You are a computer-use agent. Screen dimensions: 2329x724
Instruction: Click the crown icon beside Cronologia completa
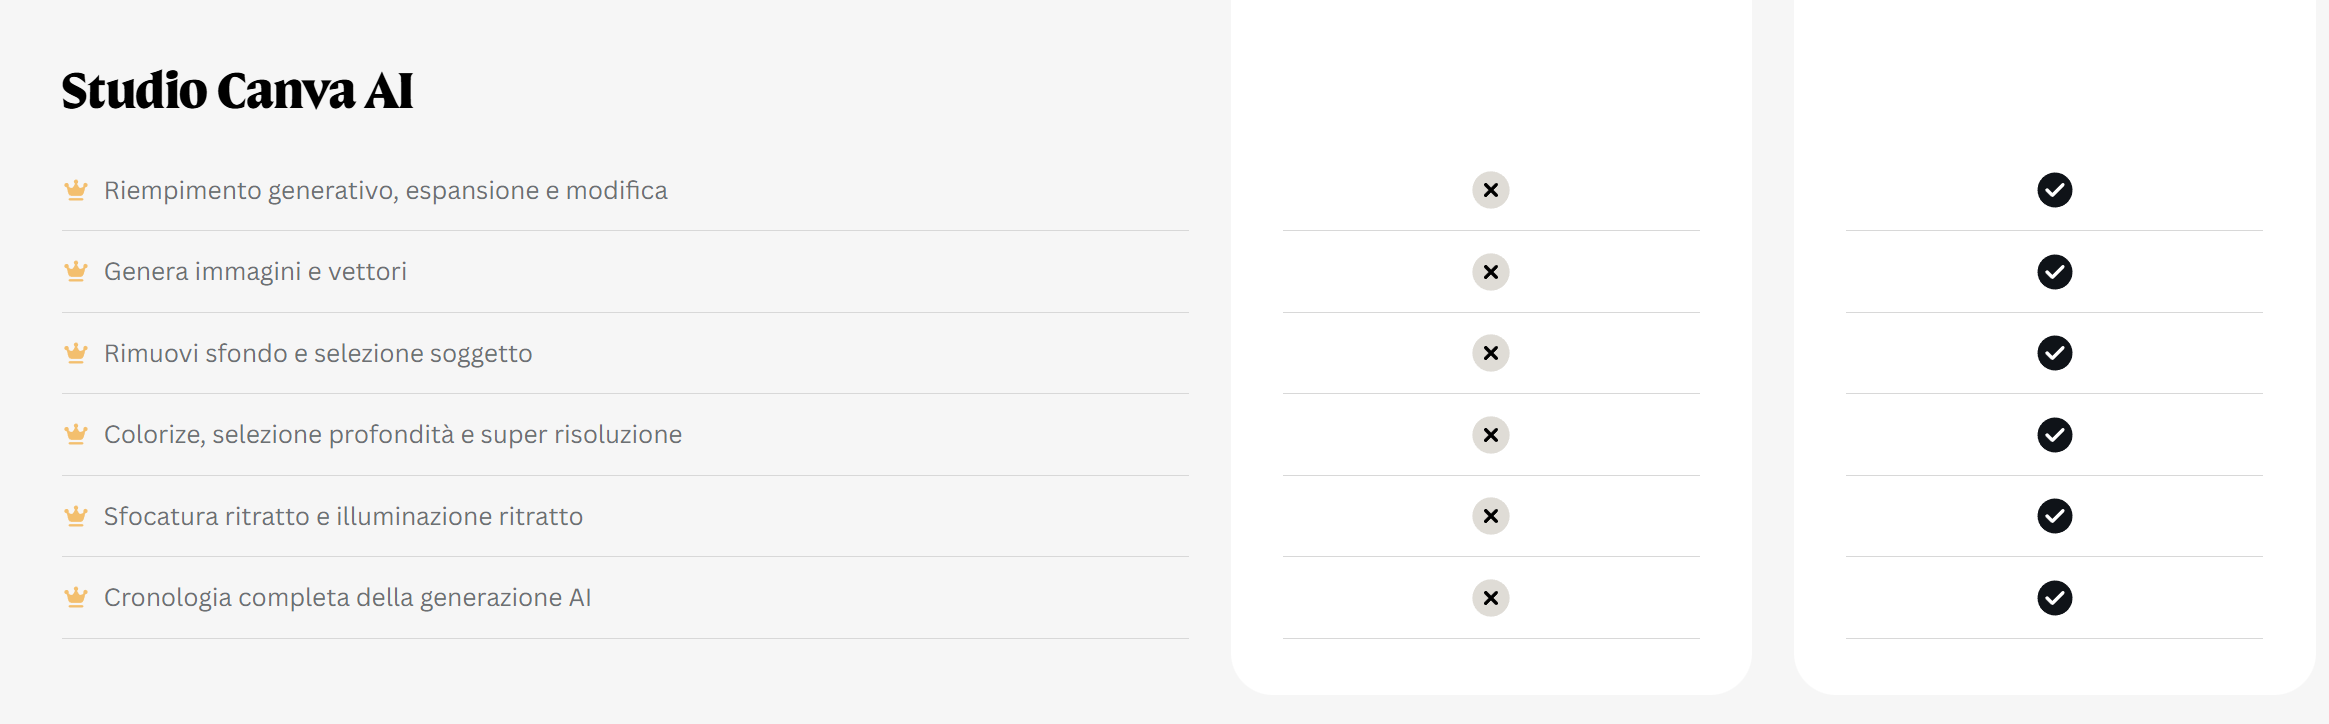pyautogui.click(x=76, y=597)
